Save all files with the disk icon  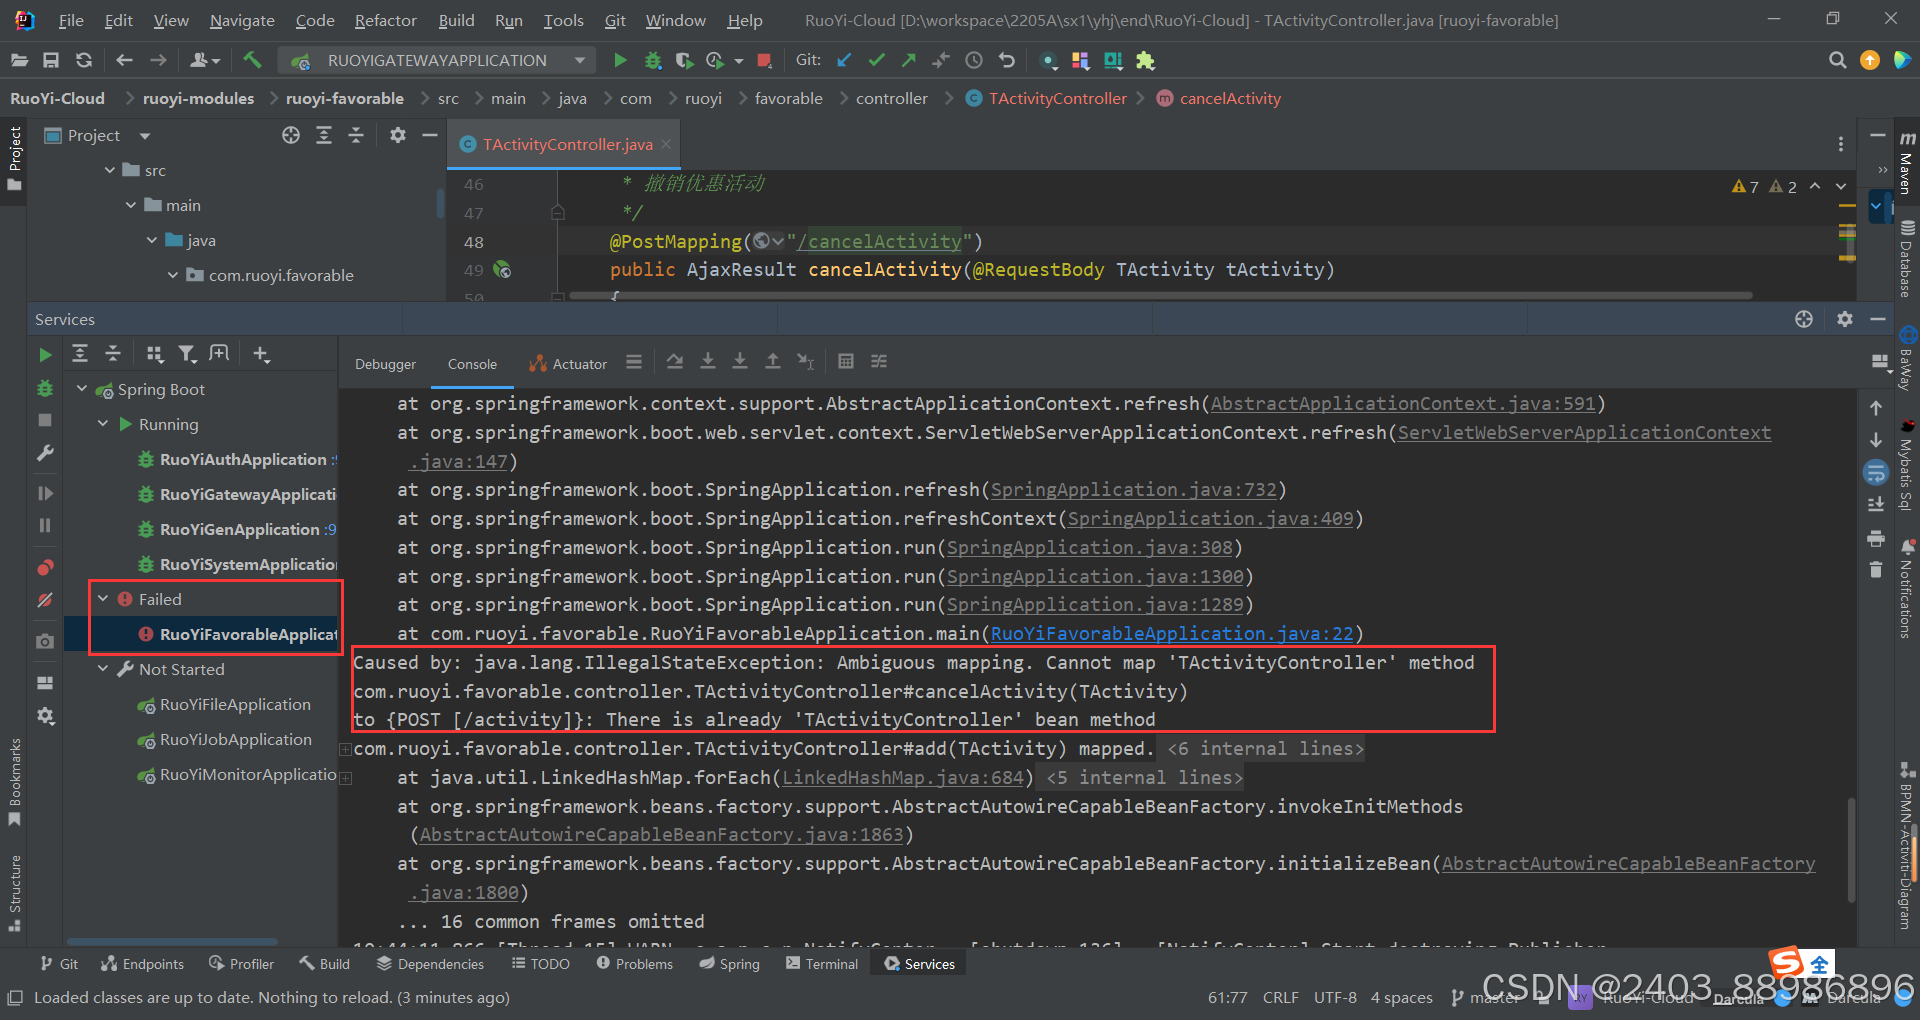pyautogui.click(x=51, y=60)
